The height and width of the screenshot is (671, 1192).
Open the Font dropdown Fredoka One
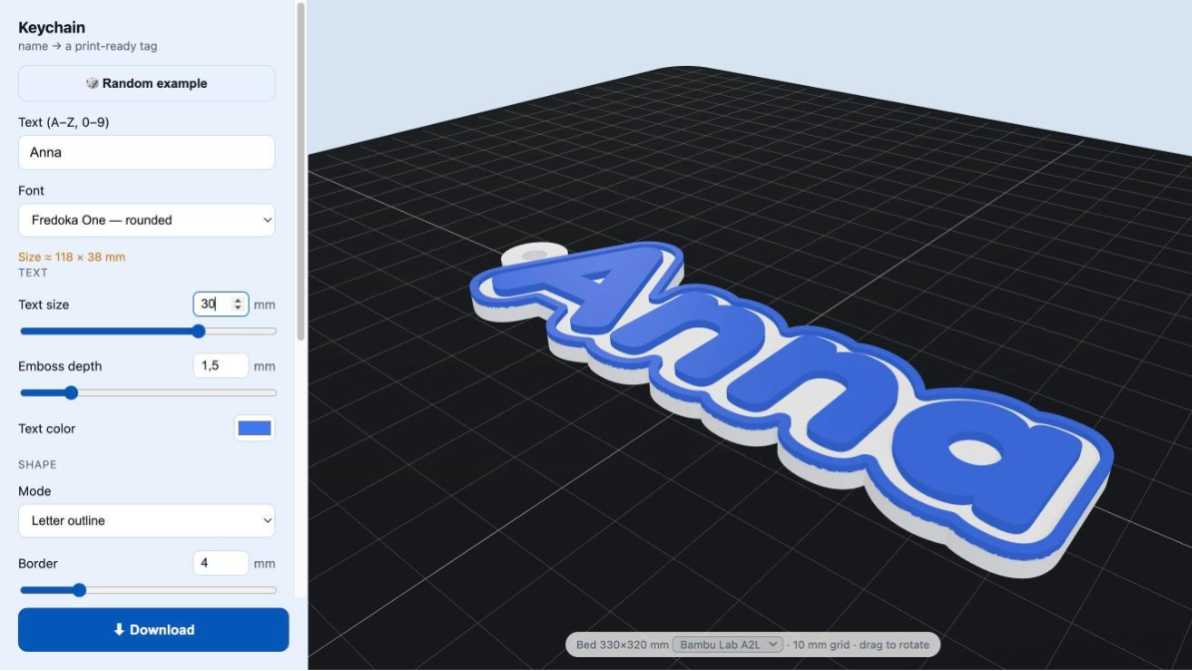pos(147,220)
